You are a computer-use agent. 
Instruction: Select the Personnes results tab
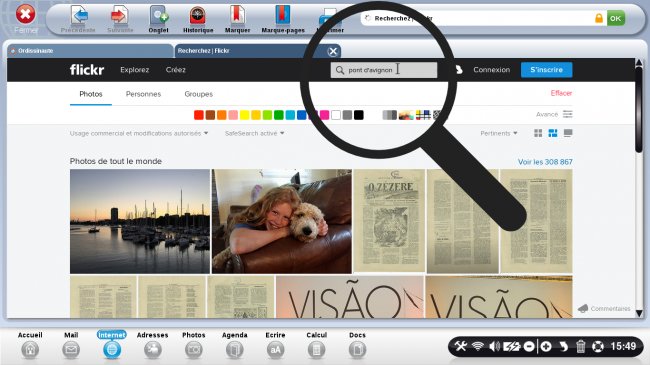coord(143,94)
